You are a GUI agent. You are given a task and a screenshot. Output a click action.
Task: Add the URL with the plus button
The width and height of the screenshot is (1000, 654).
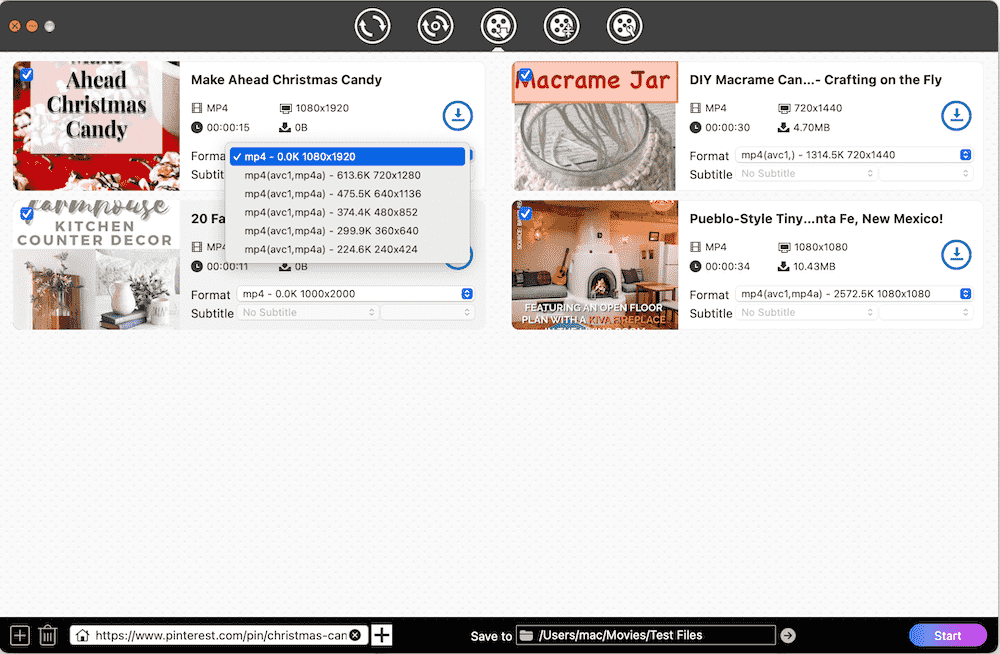pyautogui.click(x=381, y=635)
